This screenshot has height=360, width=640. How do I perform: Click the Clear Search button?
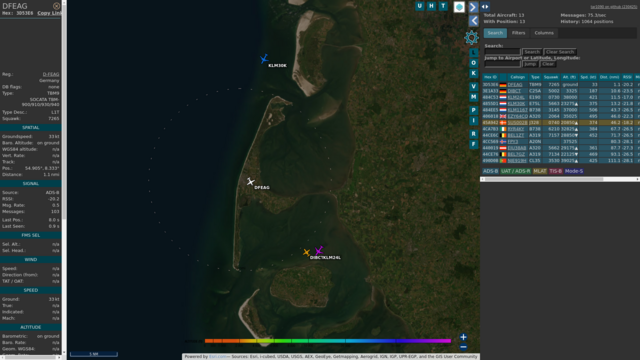[560, 52]
